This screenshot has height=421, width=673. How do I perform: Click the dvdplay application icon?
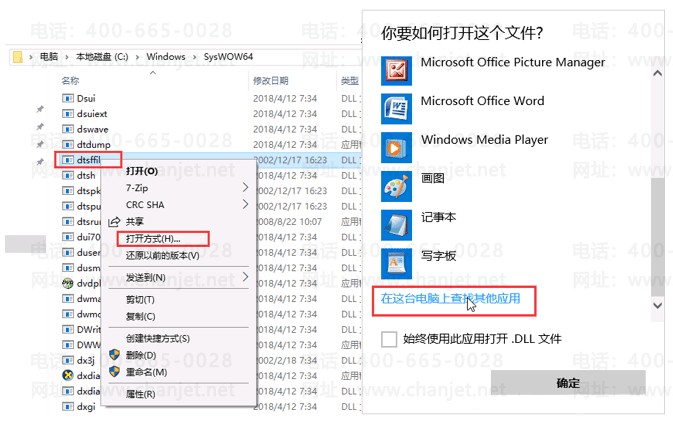pos(67,283)
